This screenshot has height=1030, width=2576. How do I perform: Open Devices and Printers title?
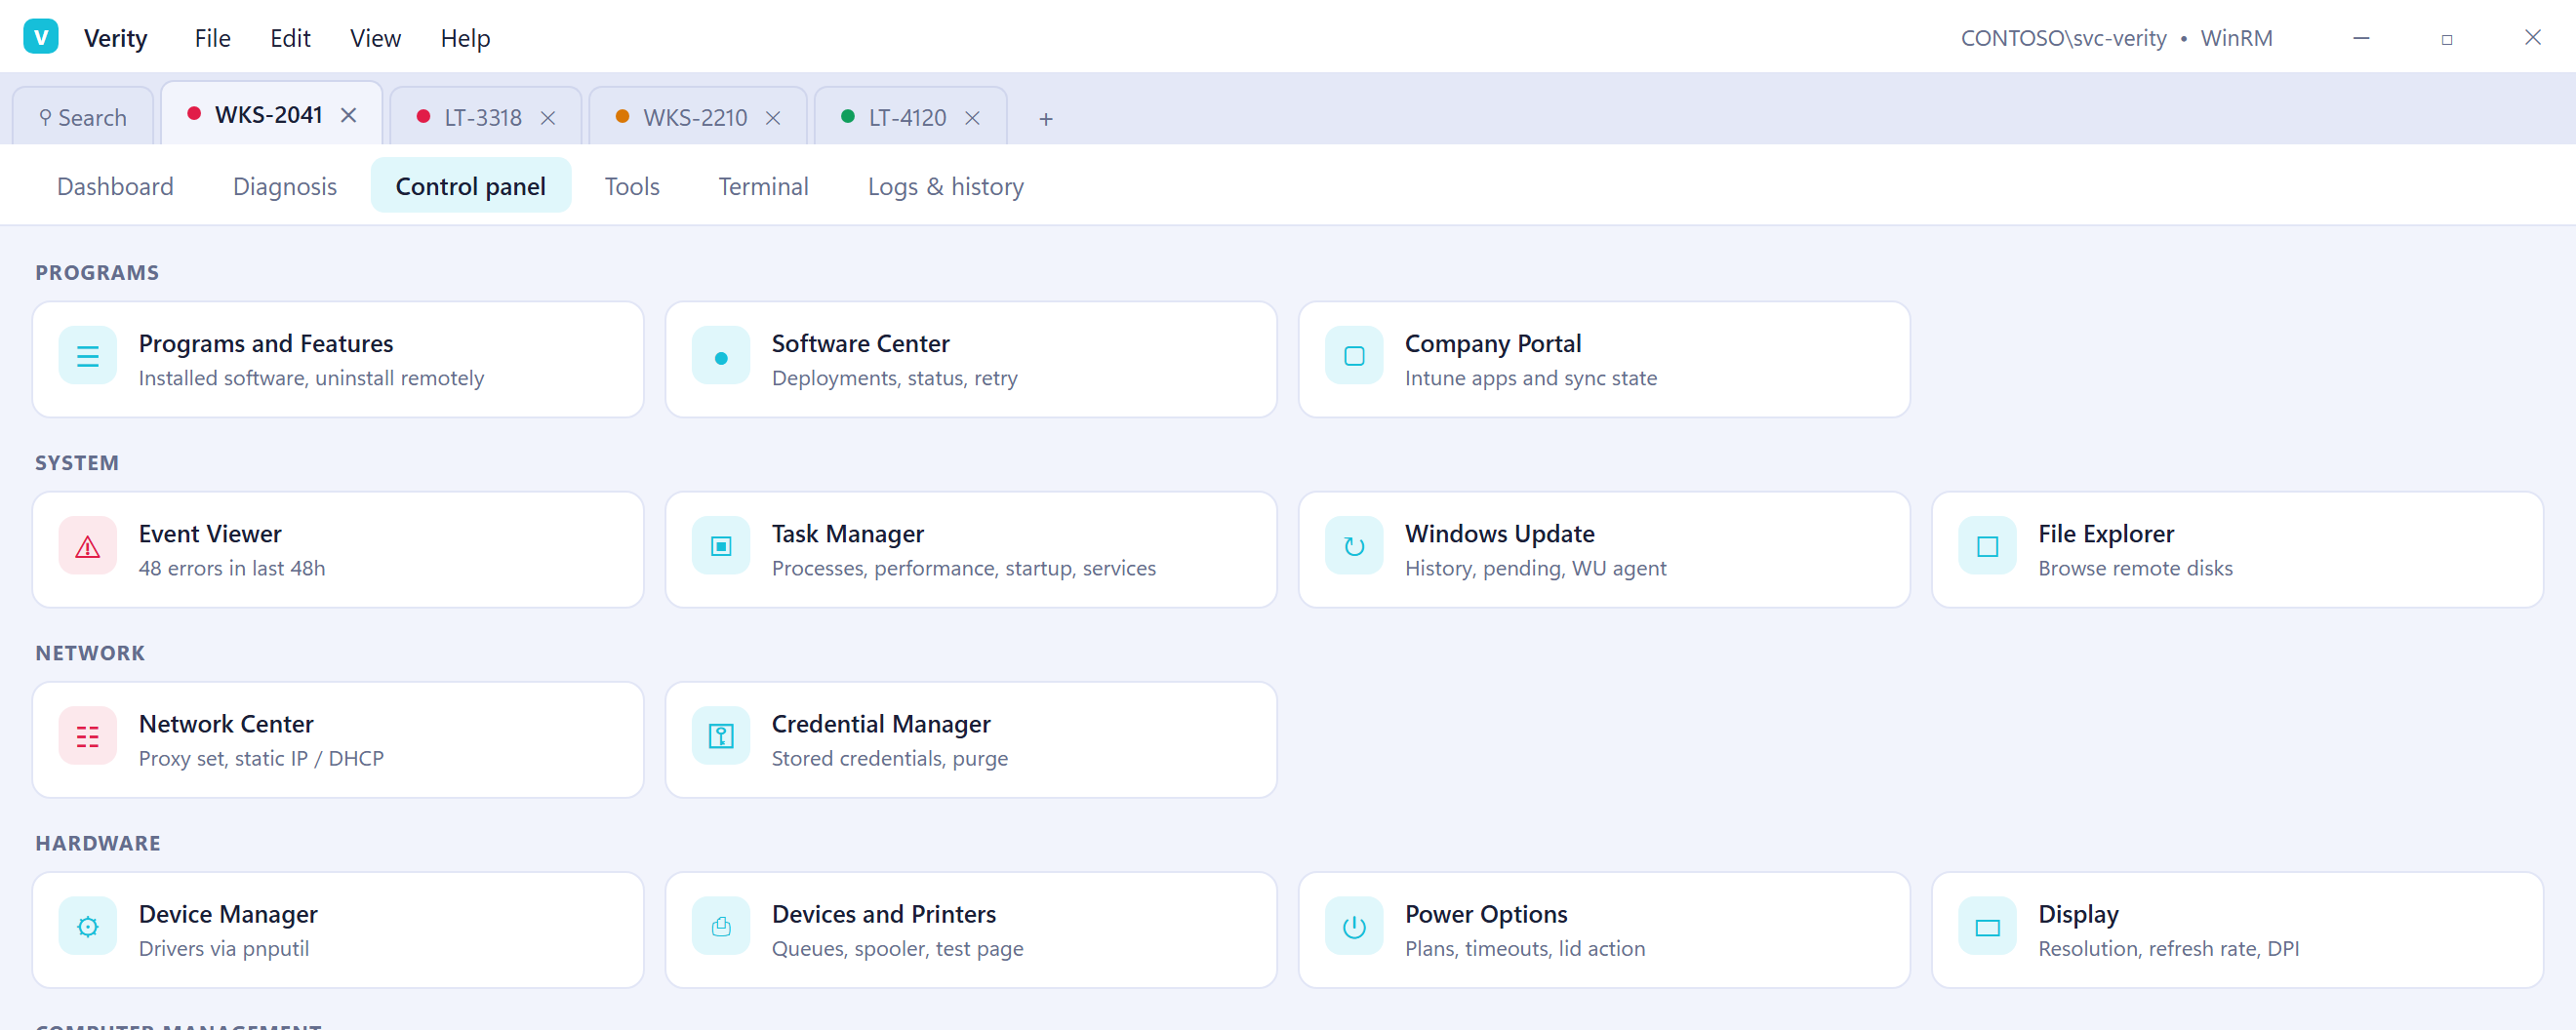pos(884,914)
